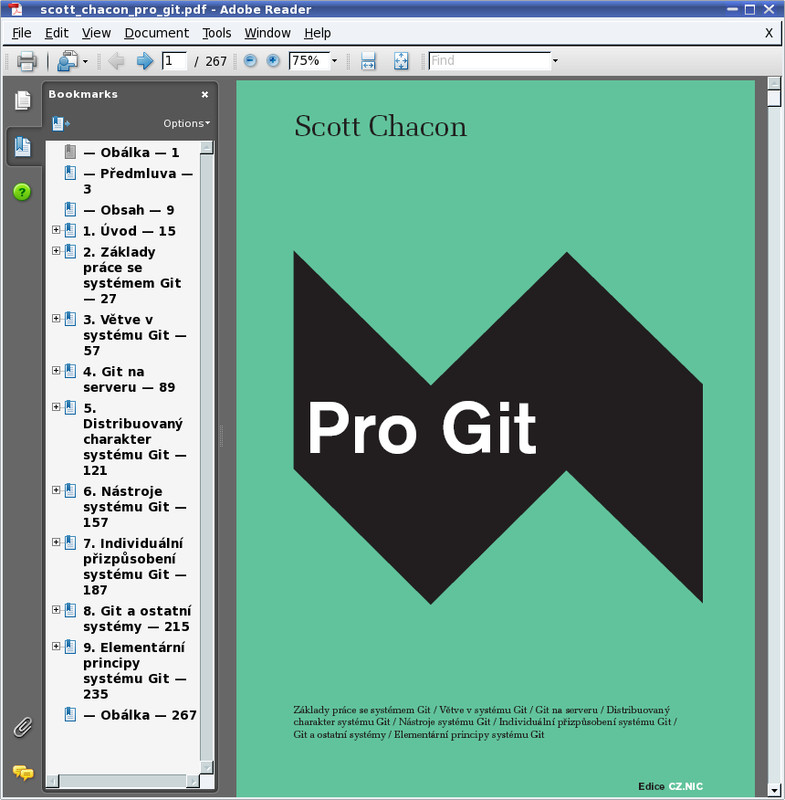Click bookmarks panel scroll up arrow
785x800 pixels.
point(207,148)
